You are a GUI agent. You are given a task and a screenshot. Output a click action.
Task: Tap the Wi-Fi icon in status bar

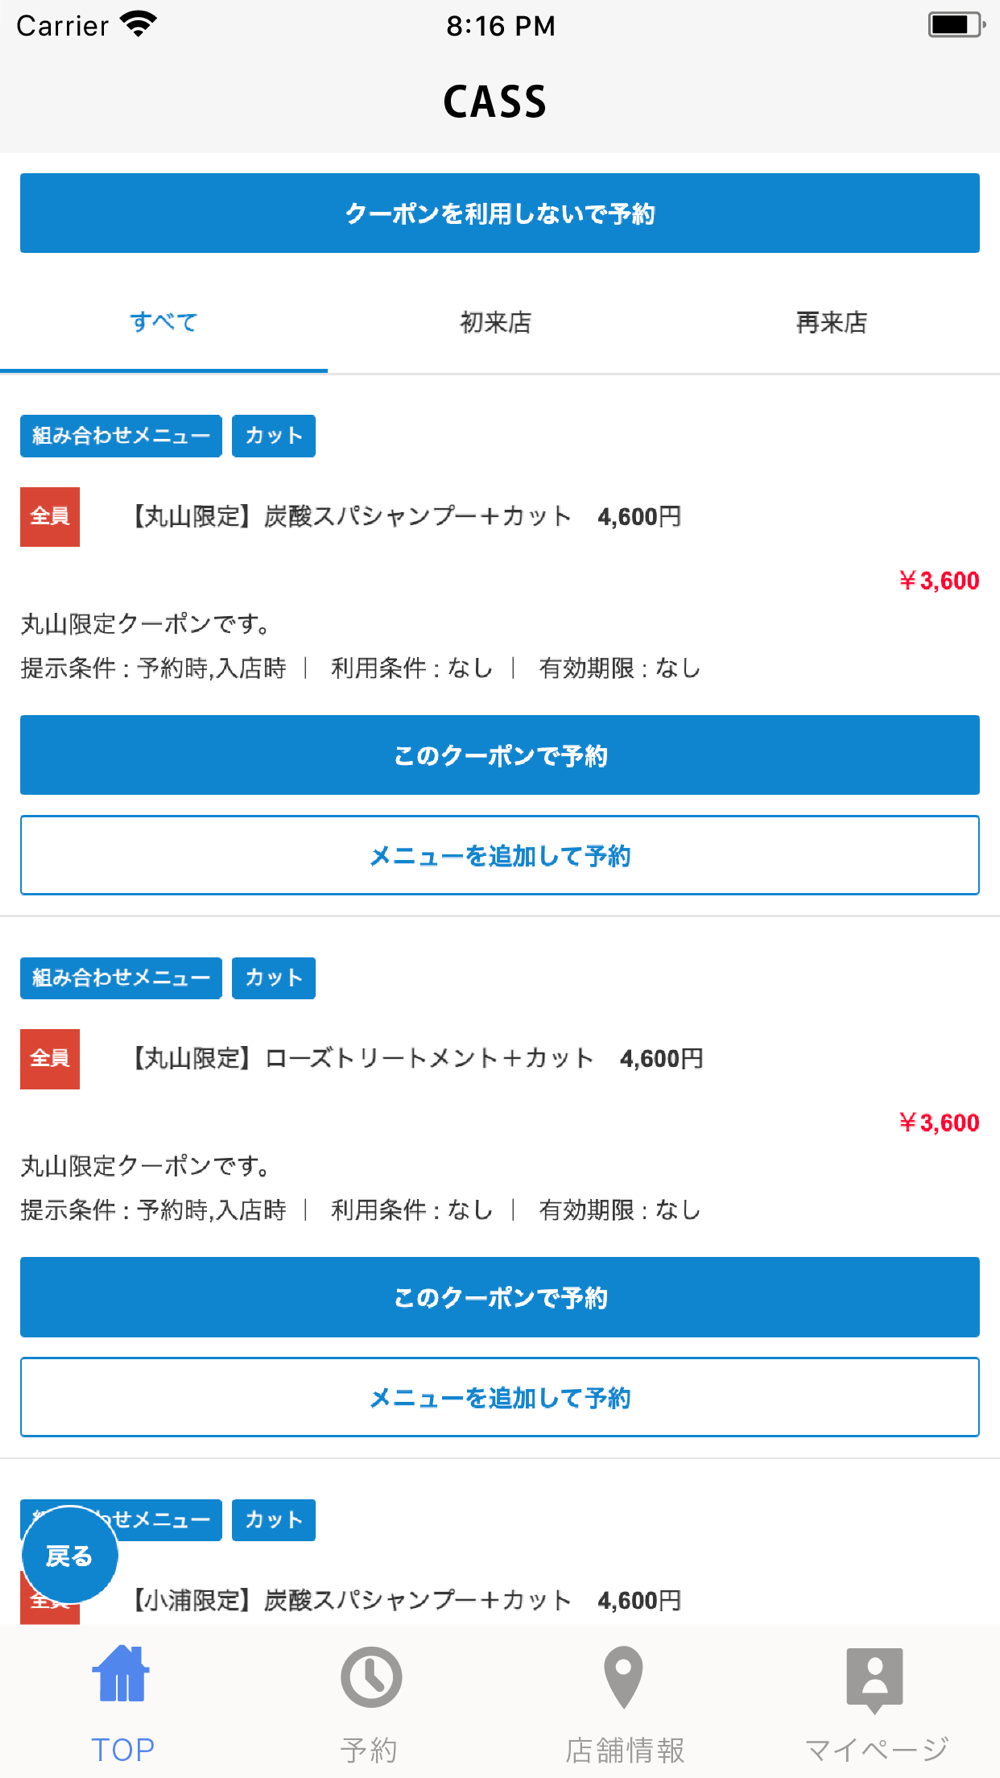tap(138, 24)
